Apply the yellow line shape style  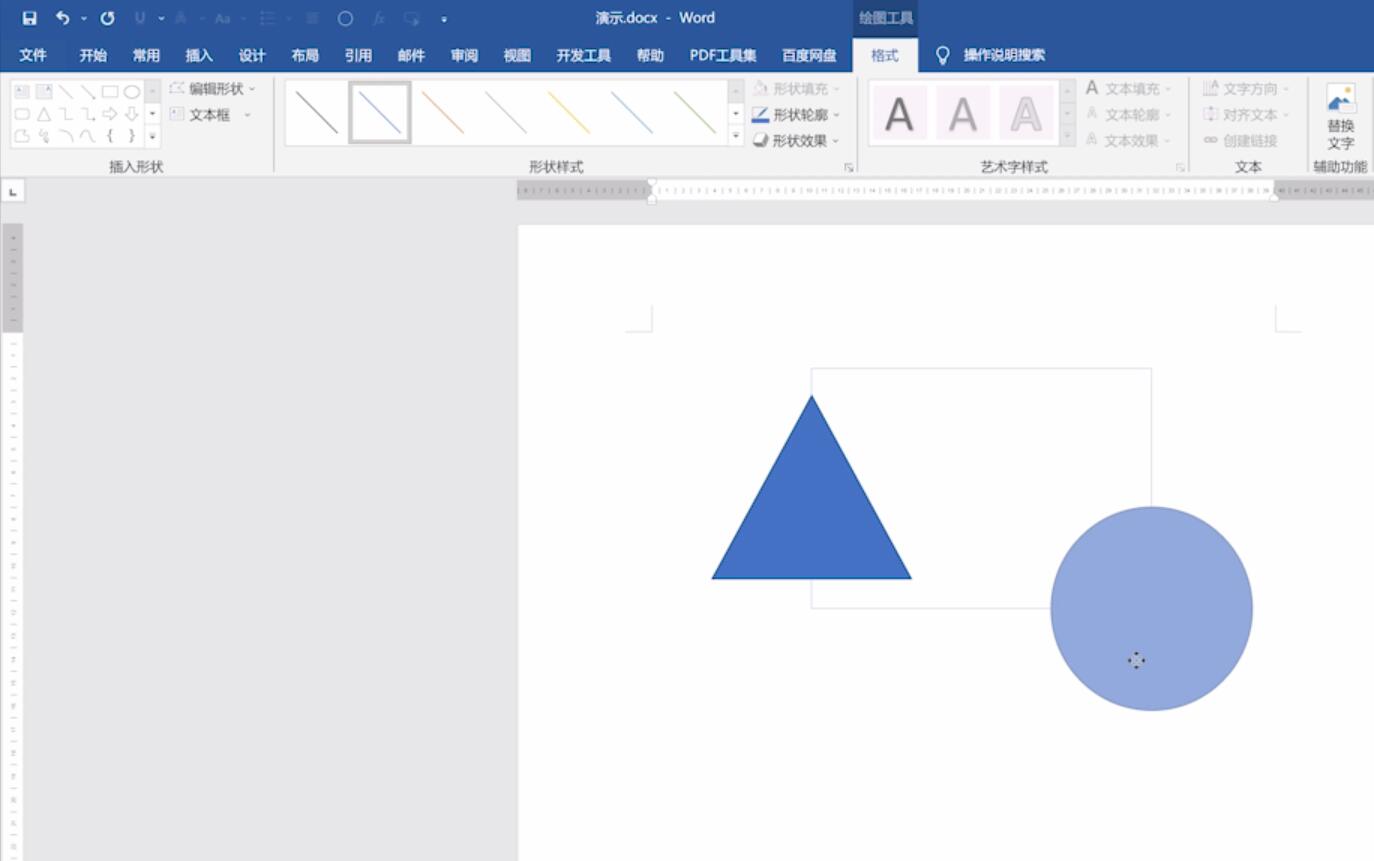coord(569,113)
